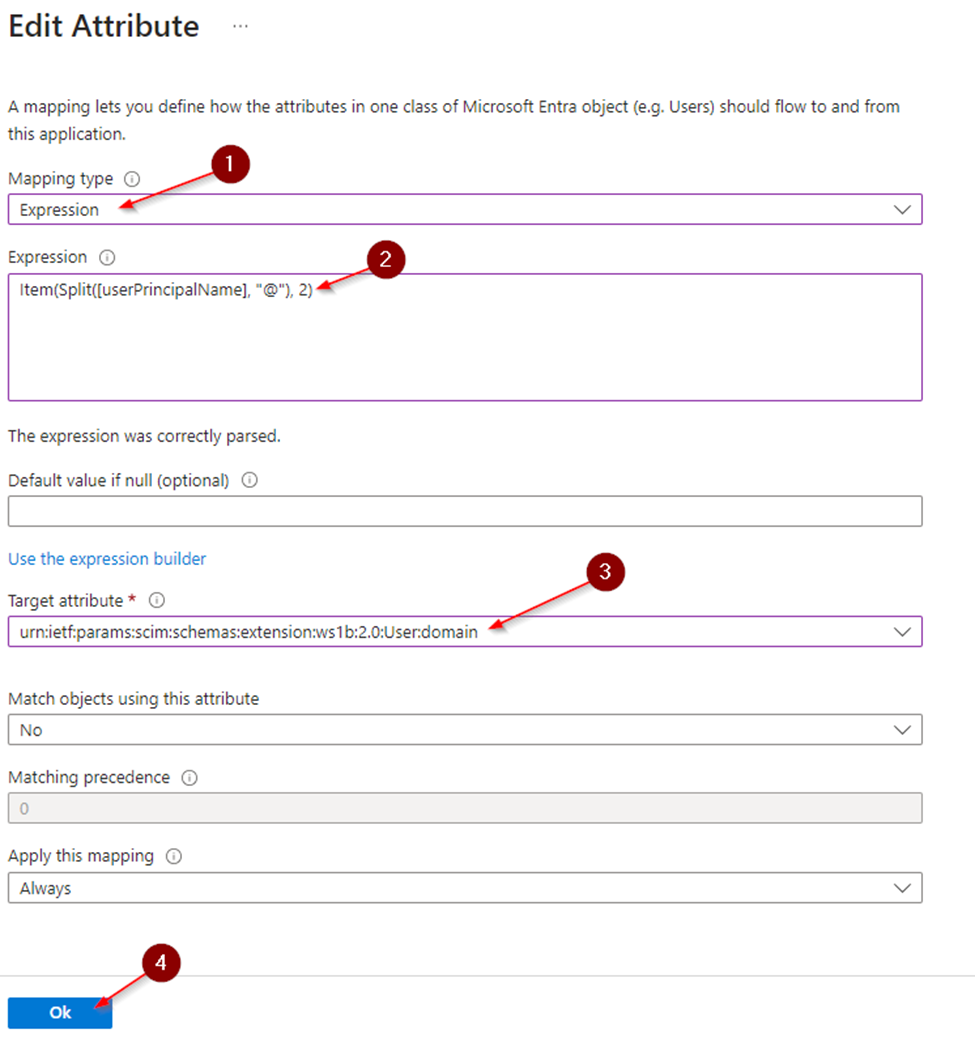Expand the Apply this mapping dropdown

pyautogui.click(x=464, y=888)
